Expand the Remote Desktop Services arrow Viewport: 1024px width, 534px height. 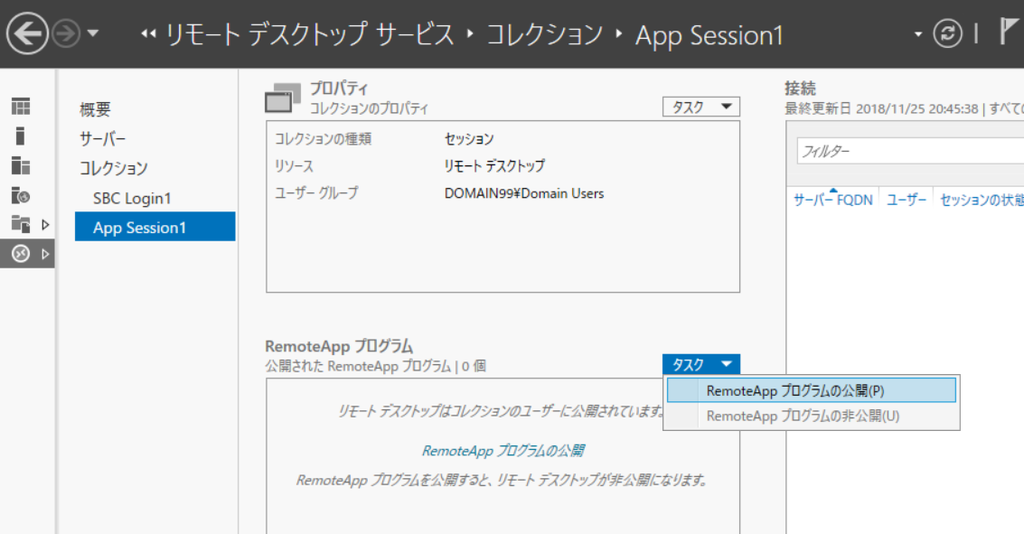click(45, 254)
